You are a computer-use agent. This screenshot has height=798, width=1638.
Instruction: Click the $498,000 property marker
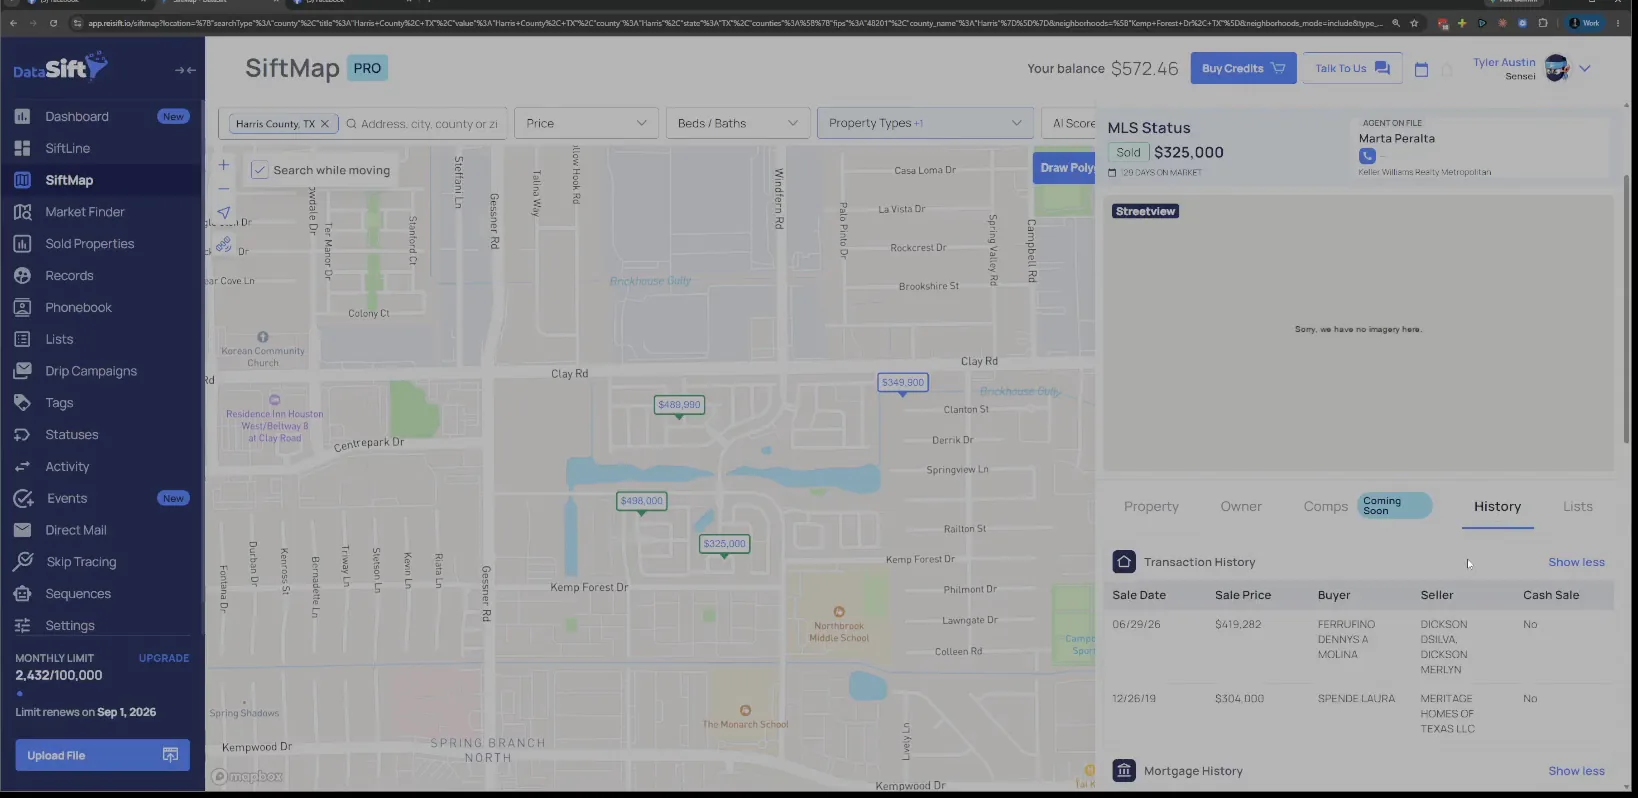click(641, 501)
